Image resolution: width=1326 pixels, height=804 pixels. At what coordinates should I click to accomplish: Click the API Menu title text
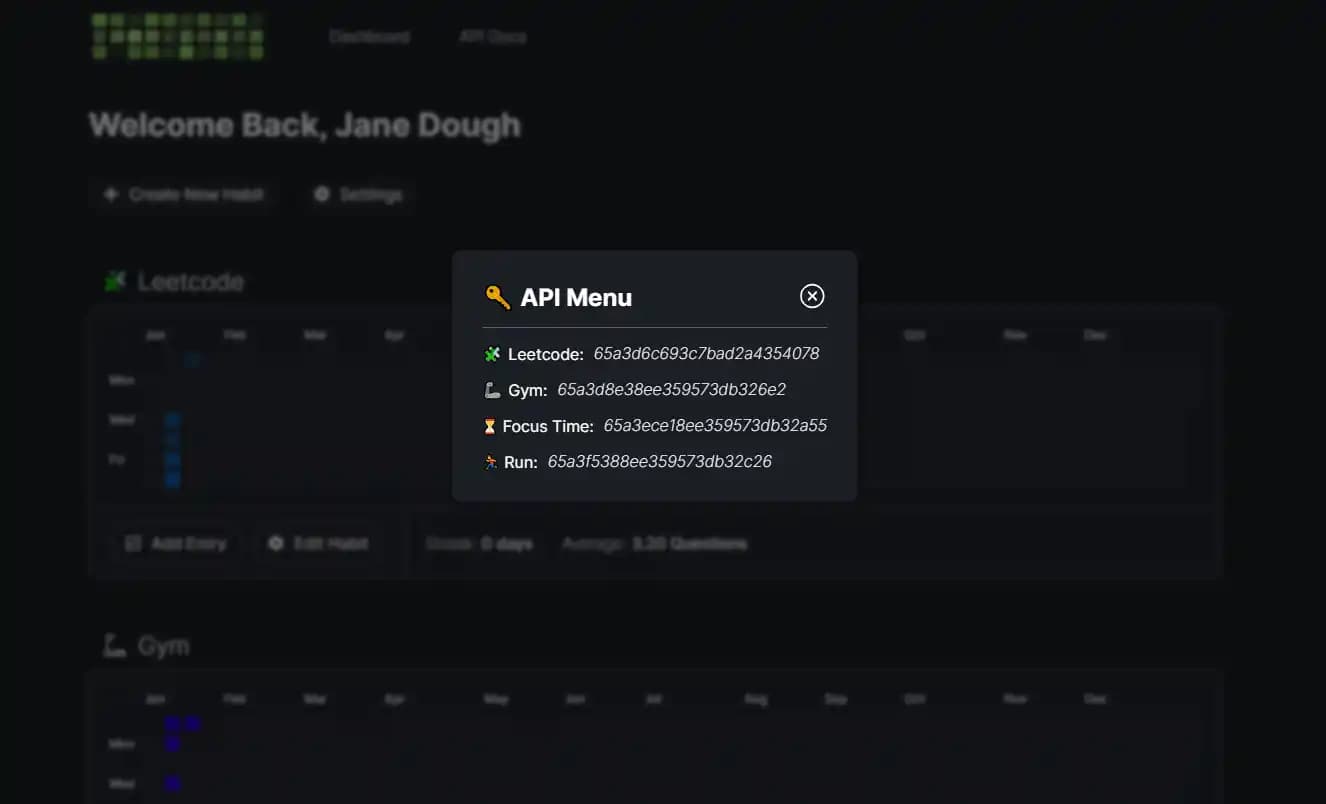pyautogui.click(x=576, y=297)
